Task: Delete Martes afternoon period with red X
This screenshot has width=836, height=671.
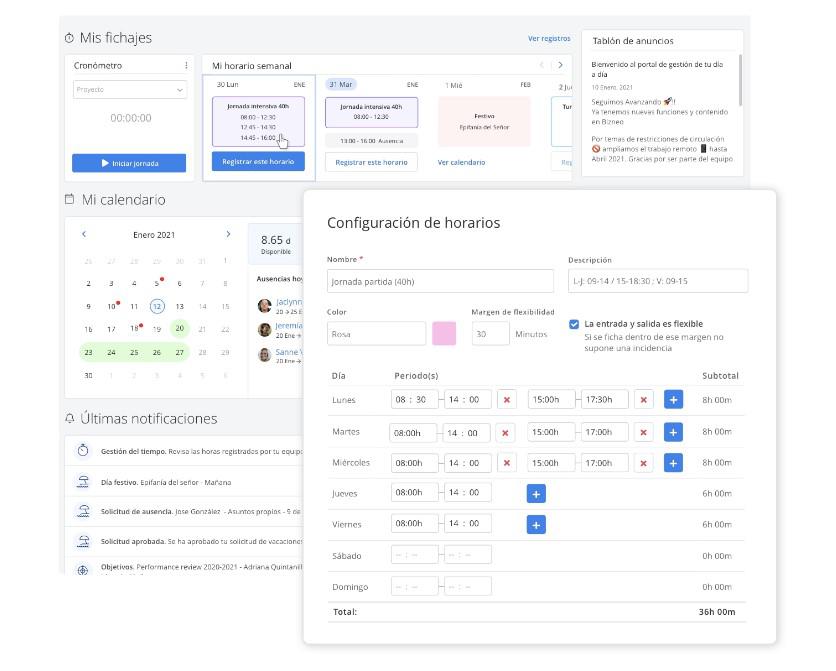Action: pyautogui.click(x=643, y=433)
